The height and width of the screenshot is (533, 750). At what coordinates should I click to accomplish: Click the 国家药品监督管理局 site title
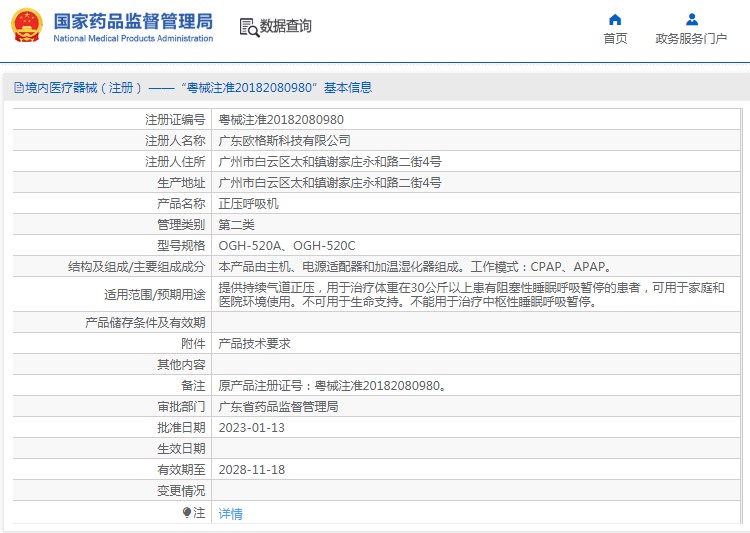(x=132, y=21)
